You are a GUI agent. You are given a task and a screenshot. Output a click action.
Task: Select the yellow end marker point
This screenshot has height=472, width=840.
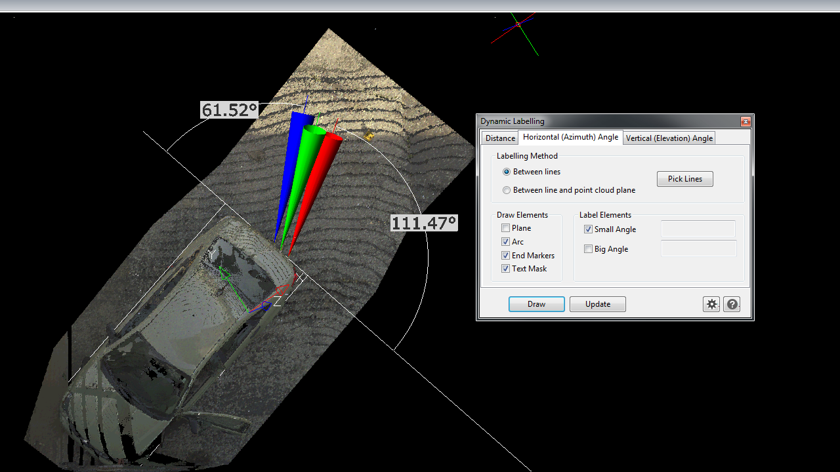[x=370, y=136]
